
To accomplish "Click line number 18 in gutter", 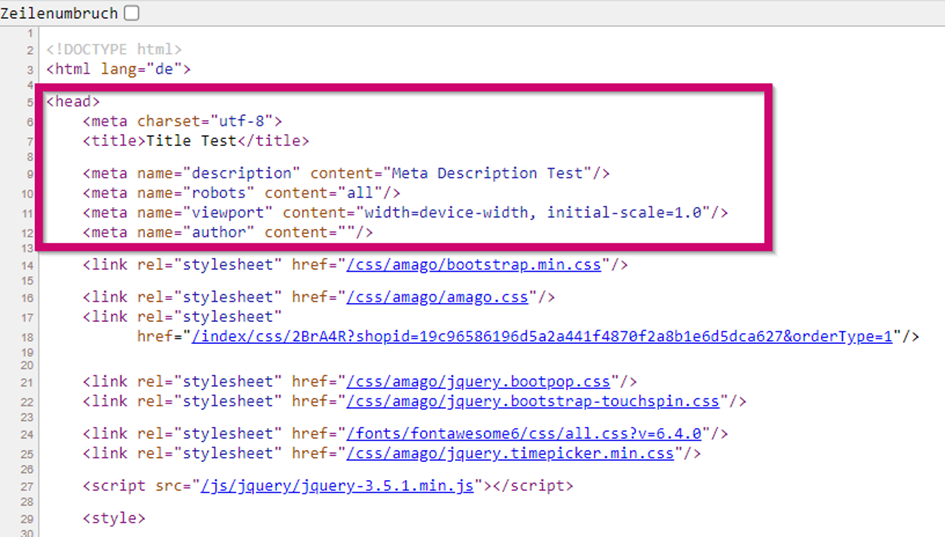I will coord(27,338).
